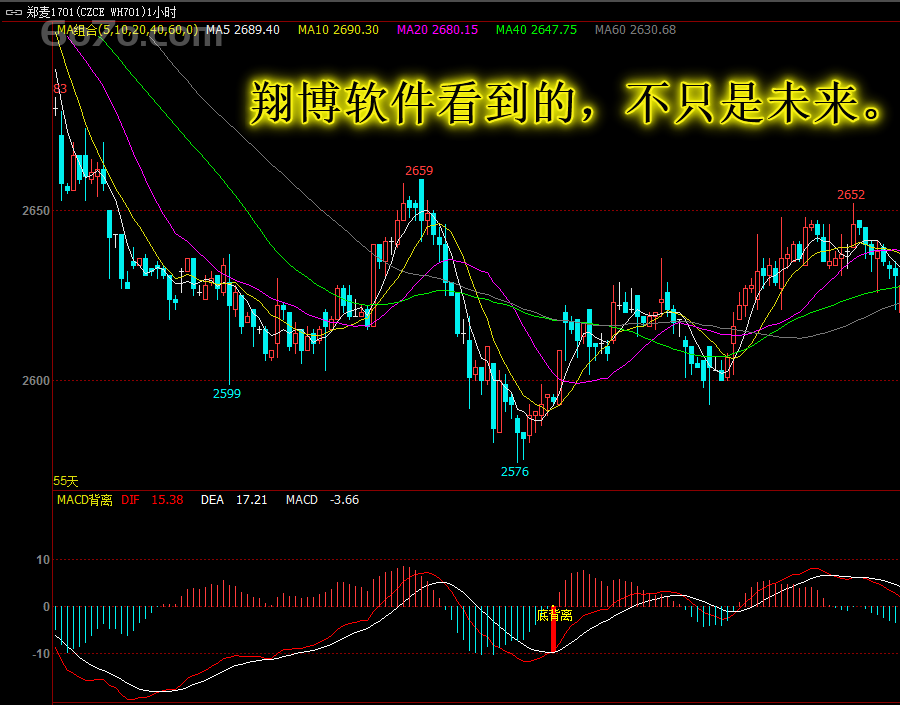Click the 0 level on MACD axis

pos(47,607)
